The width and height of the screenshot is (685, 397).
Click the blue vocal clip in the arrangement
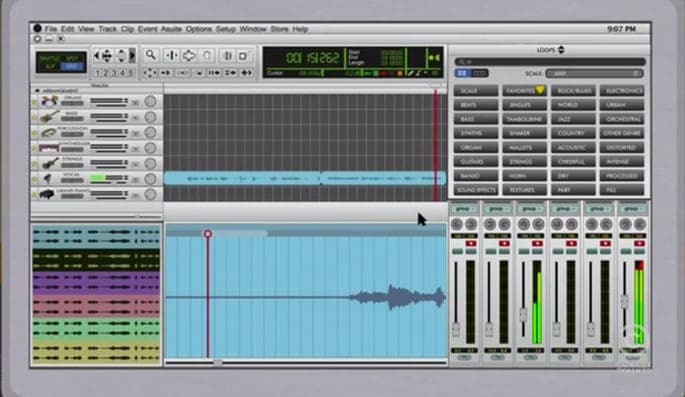305,179
